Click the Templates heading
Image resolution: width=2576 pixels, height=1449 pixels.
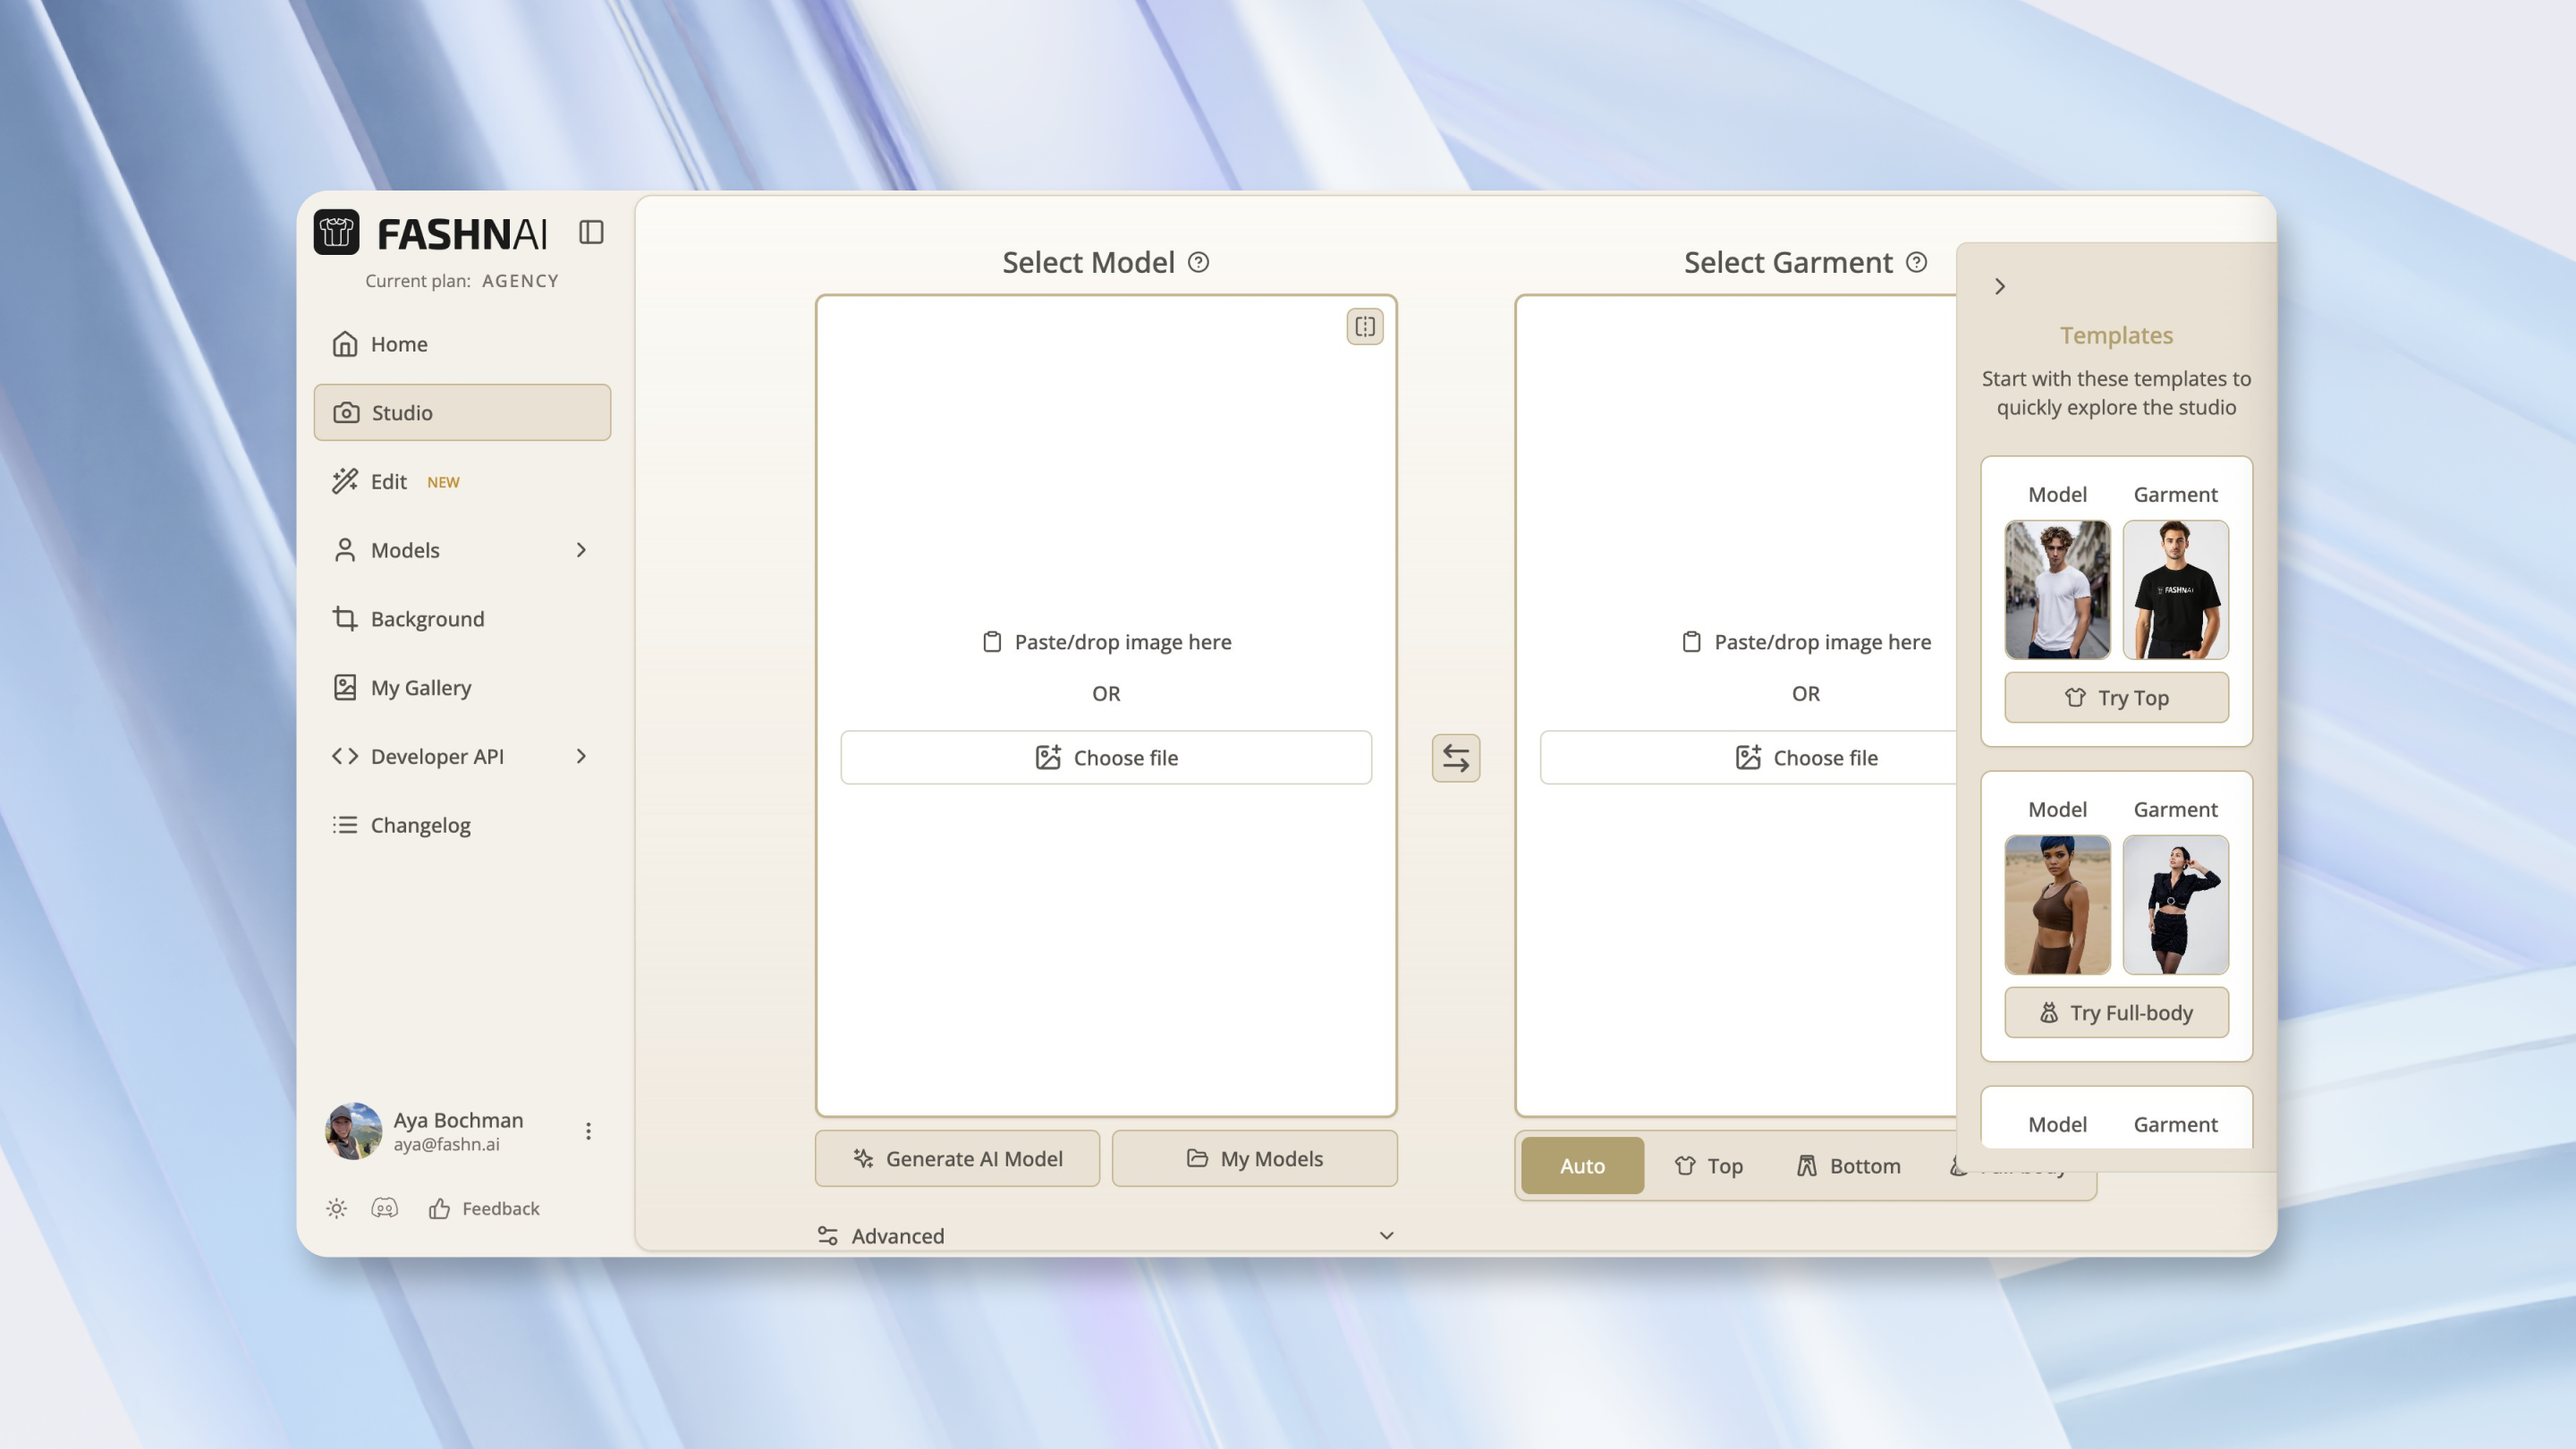point(2116,335)
